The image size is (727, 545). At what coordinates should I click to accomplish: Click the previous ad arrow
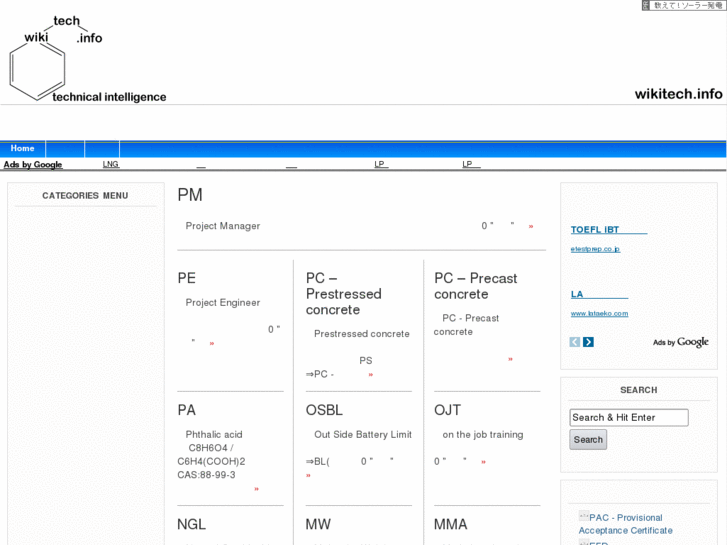(575, 342)
